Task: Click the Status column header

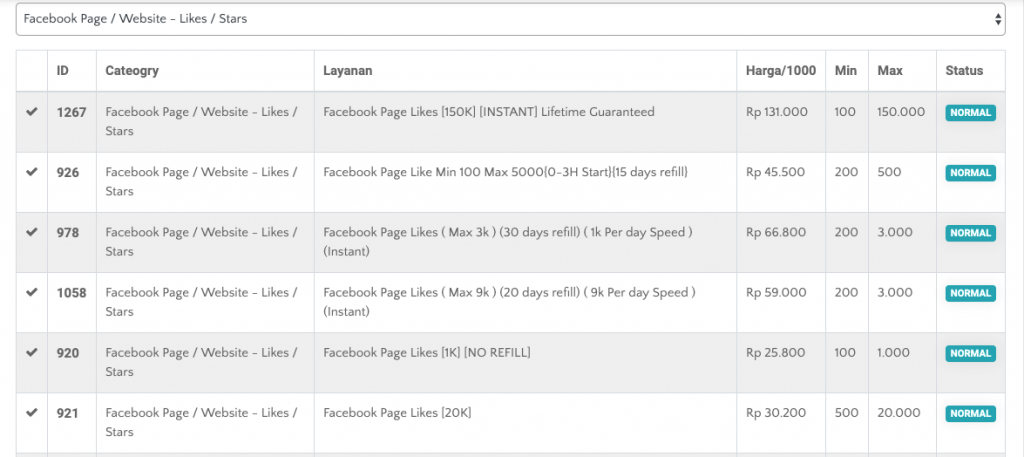Action: [964, 71]
